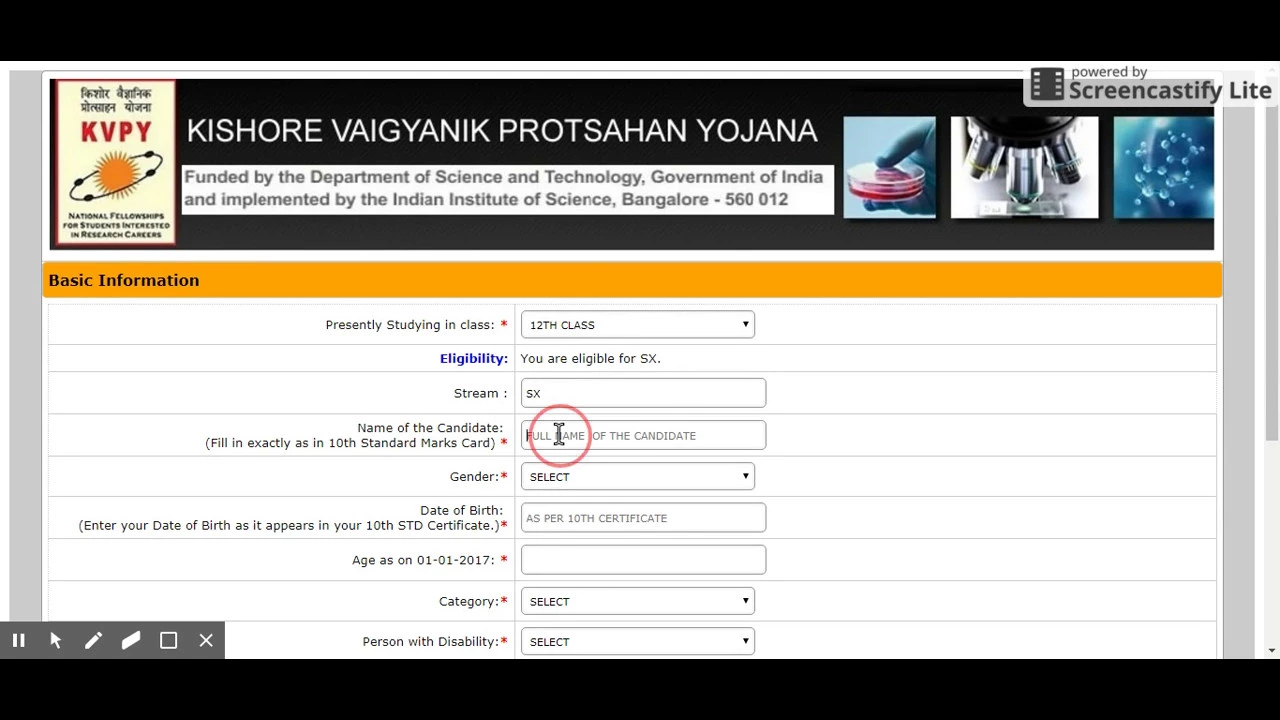The width and height of the screenshot is (1280, 720).
Task: Click the Stream field showing SX
Action: point(643,393)
